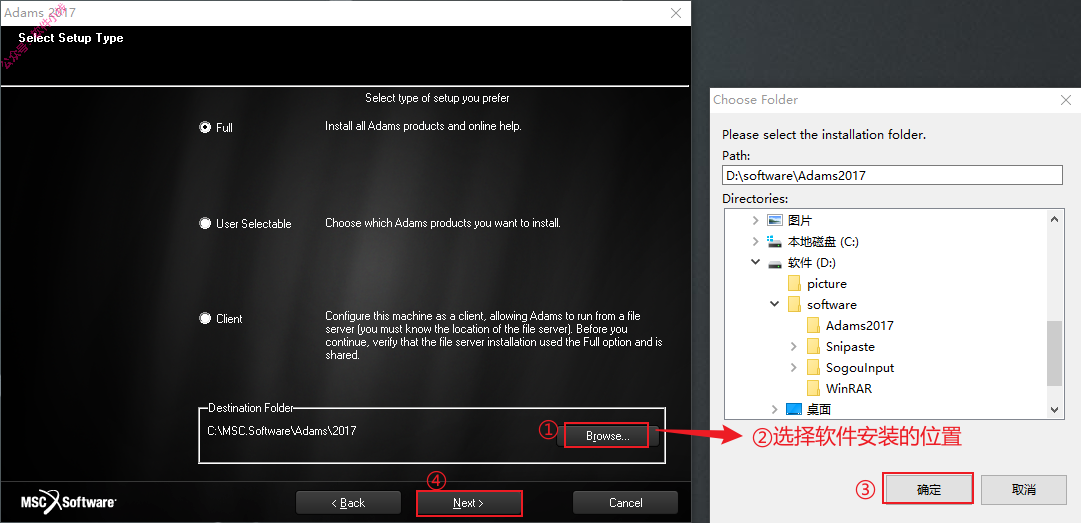
Task: Click the 桌面 desktop icon
Action: pos(794,409)
